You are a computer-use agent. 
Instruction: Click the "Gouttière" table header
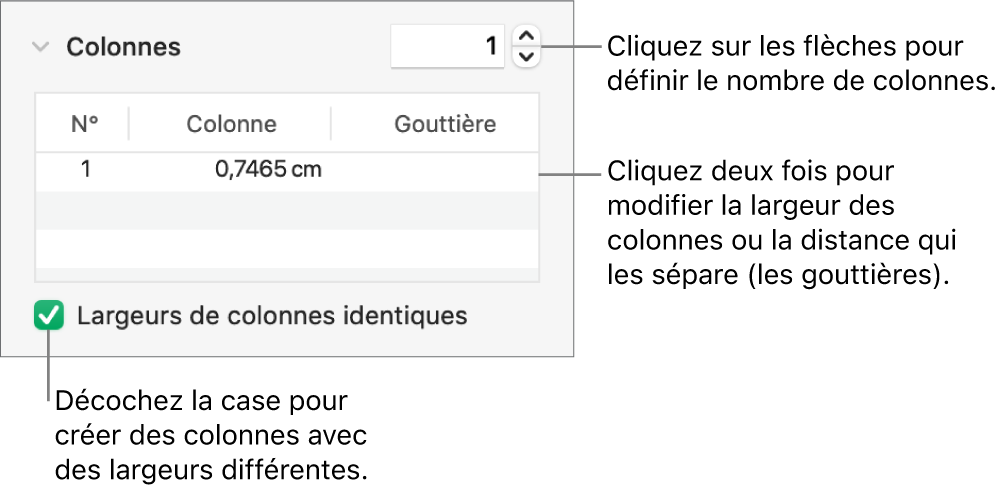(x=445, y=124)
